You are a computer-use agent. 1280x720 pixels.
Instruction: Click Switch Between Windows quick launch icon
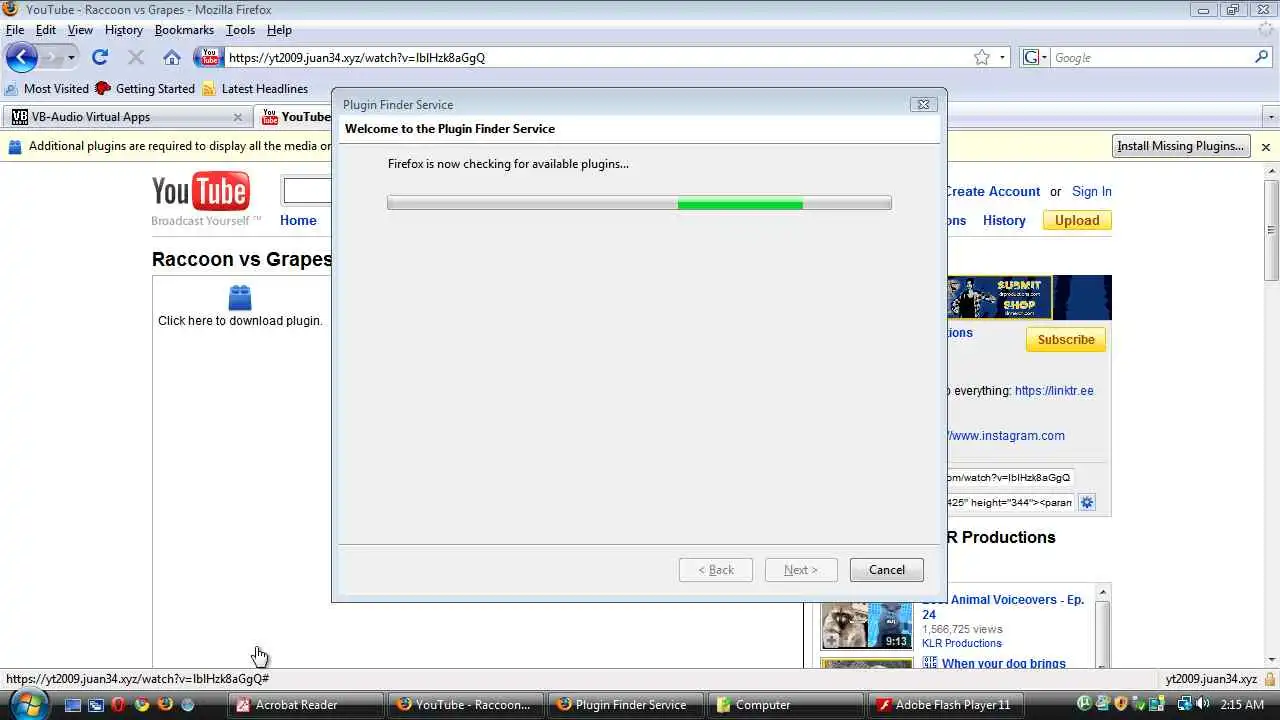click(96, 705)
